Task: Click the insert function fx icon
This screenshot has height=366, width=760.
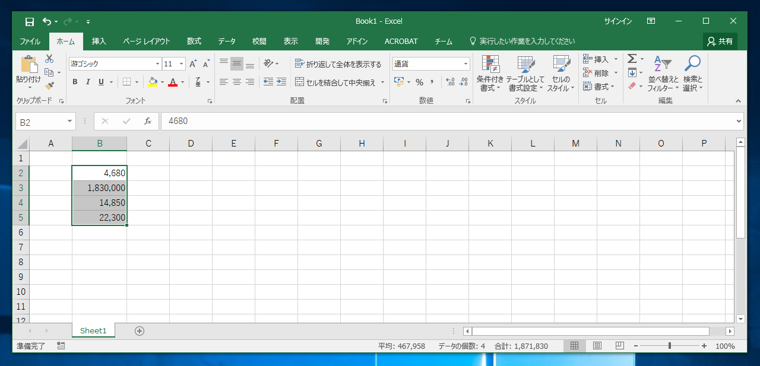Action: (147, 121)
